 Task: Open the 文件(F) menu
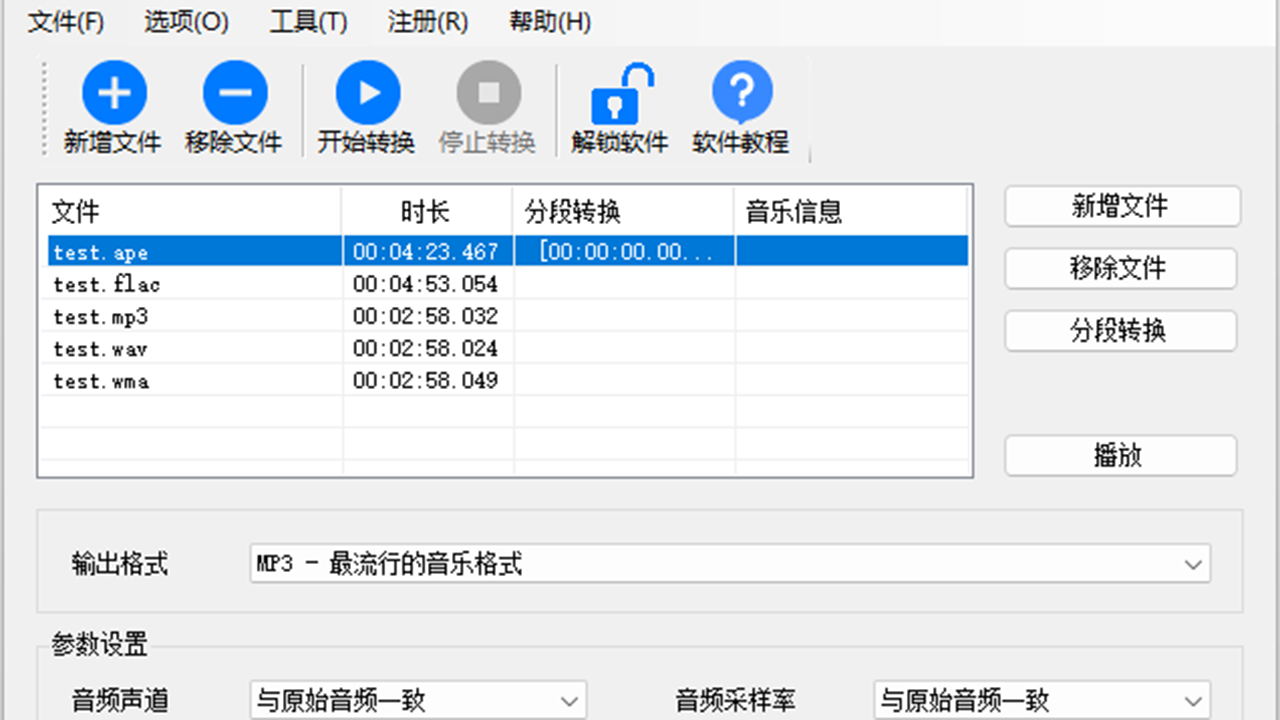click(66, 22)
